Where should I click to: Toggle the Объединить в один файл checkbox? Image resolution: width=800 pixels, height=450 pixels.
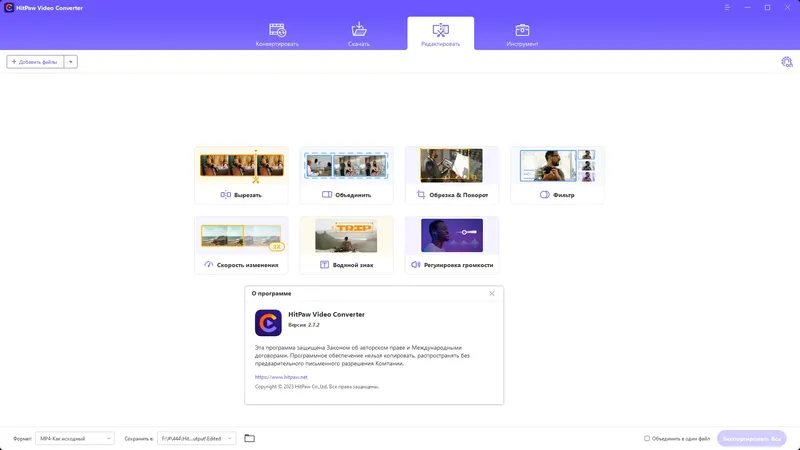click(x=647, y=438)
